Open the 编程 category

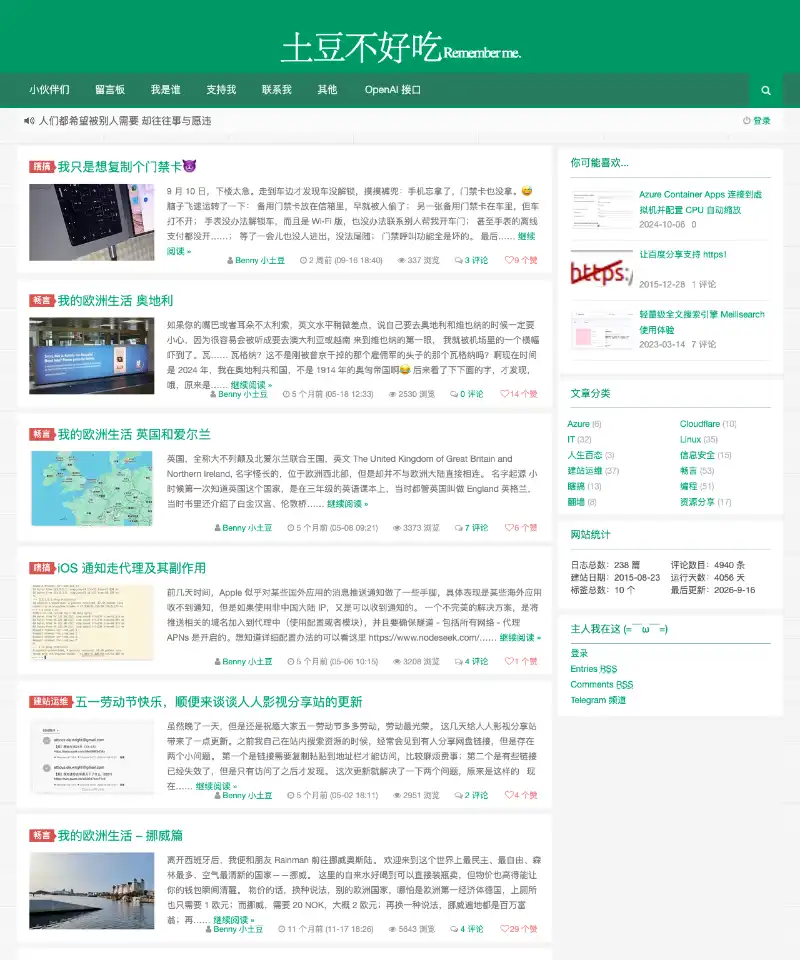689,486
